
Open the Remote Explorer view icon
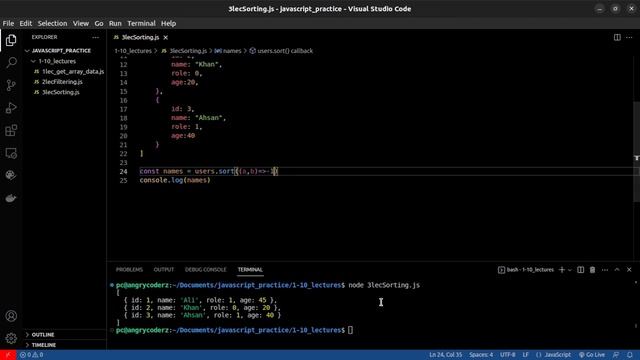[11, 153]
